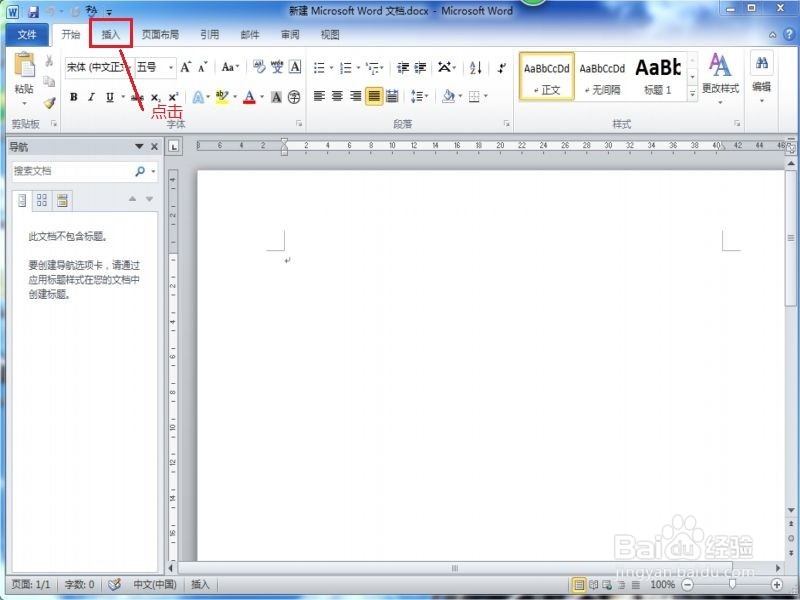The height and width of the screenshot is (600, 800).
Task: Click the Grow Font icon
Action: (185, 67)
